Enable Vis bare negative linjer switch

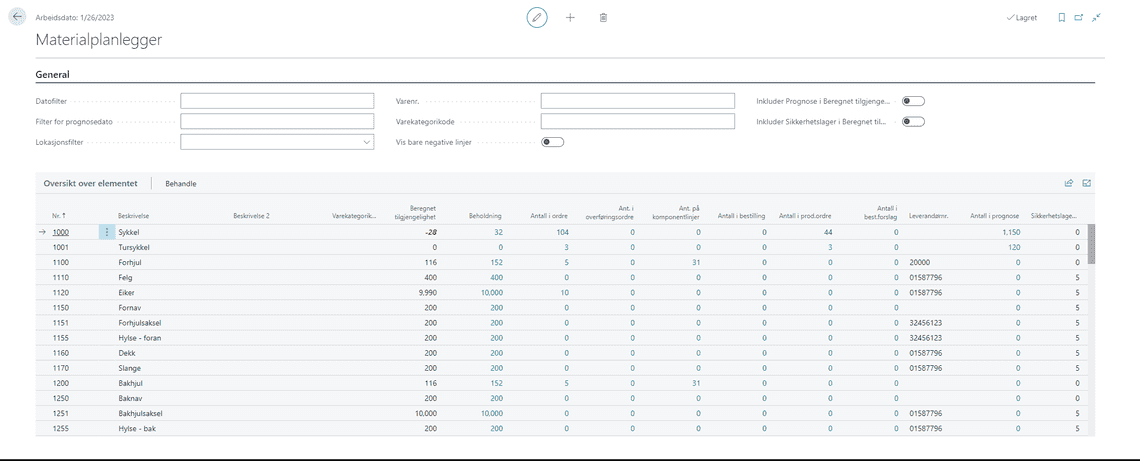click(x=553, y=142)
